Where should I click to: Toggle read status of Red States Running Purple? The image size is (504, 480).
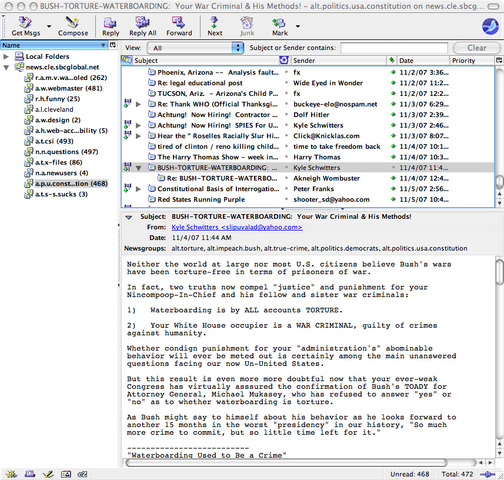(x=393, y=199)
